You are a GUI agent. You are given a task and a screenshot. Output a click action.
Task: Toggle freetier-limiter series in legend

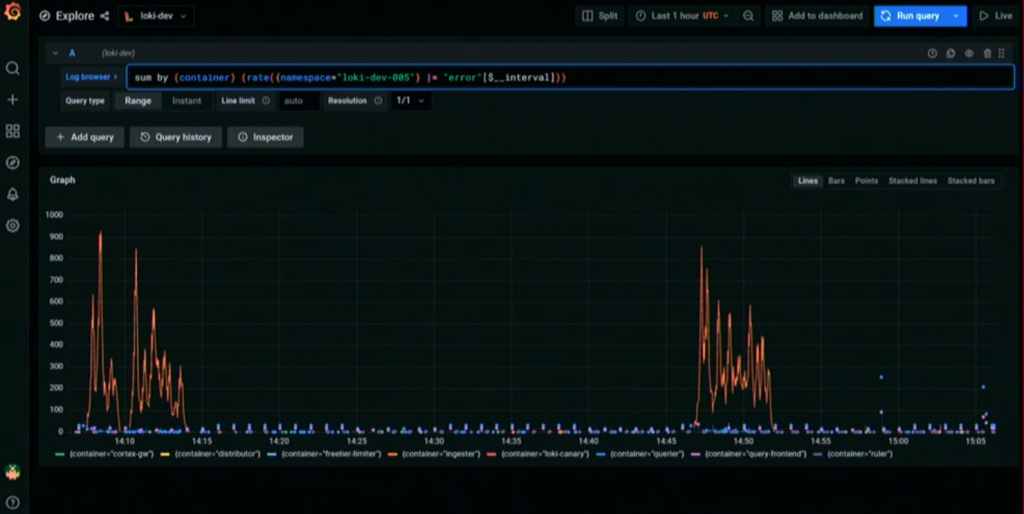331,454
